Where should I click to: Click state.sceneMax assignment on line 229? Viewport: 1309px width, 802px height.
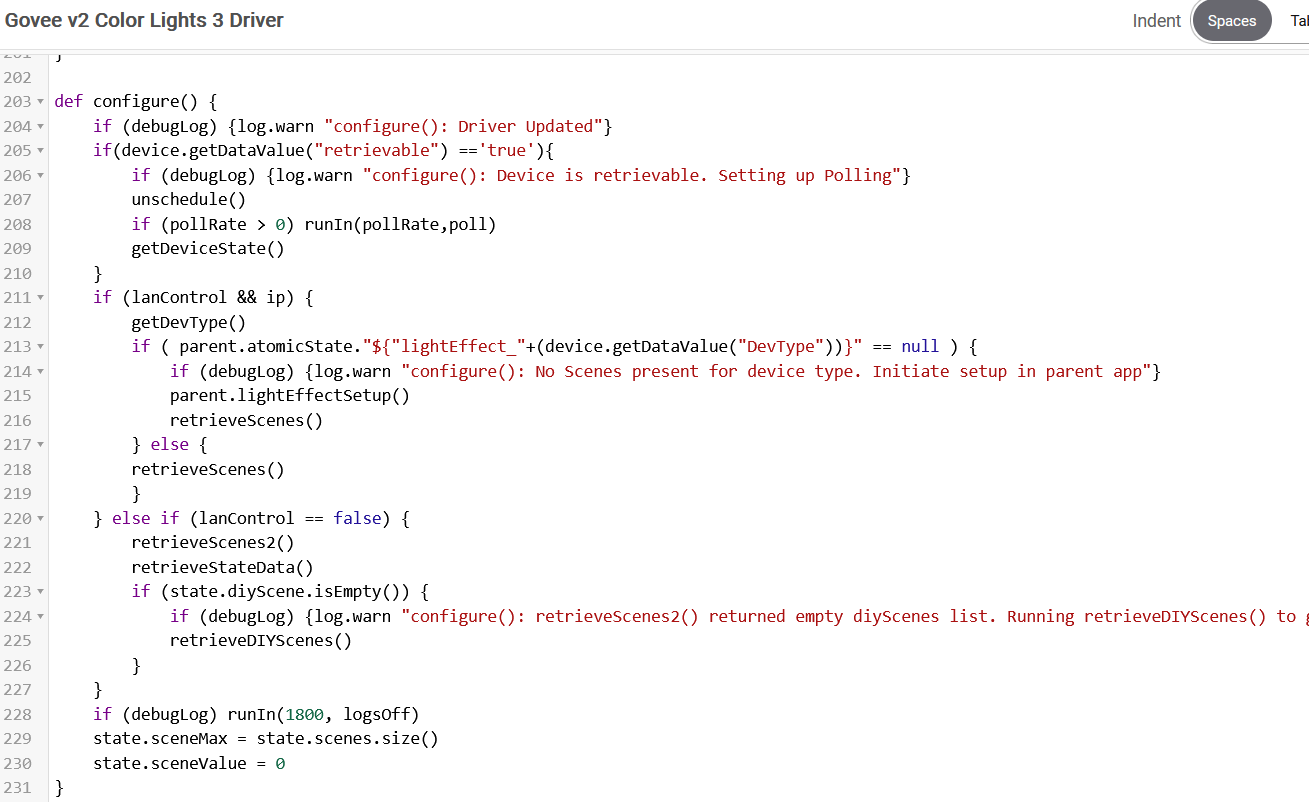[x=266, y=738]
